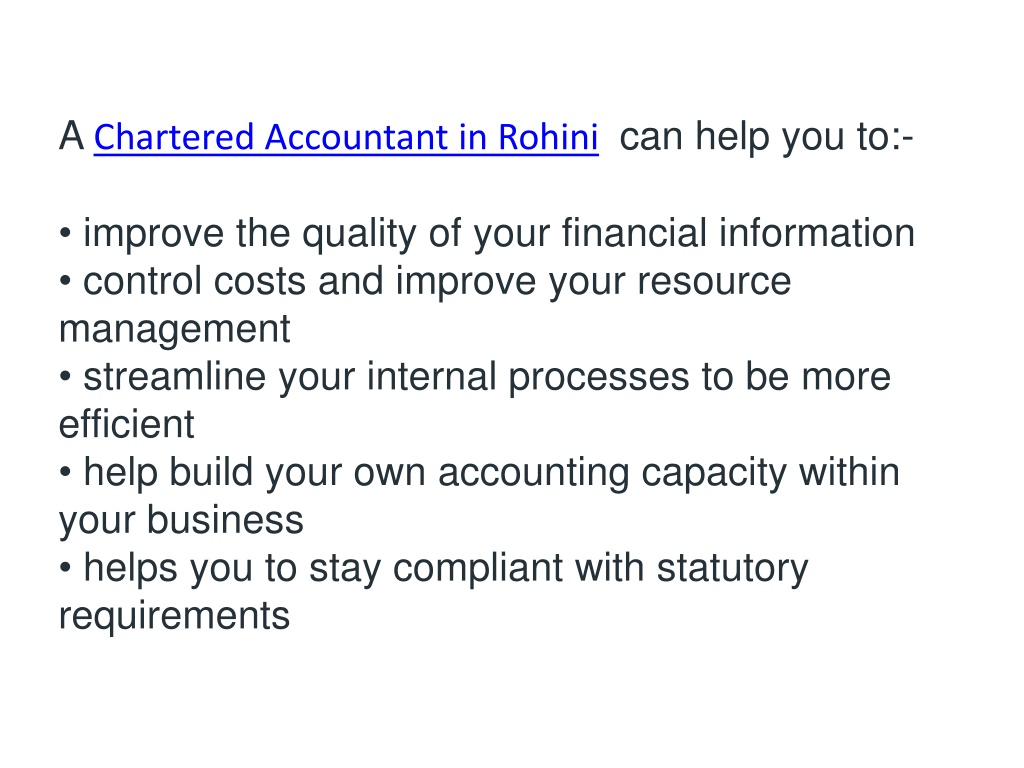Image resolution: width=1024 pixels, height=768 pixels.
Task: Click the text 'your business'
Action: tap(182, 520)
